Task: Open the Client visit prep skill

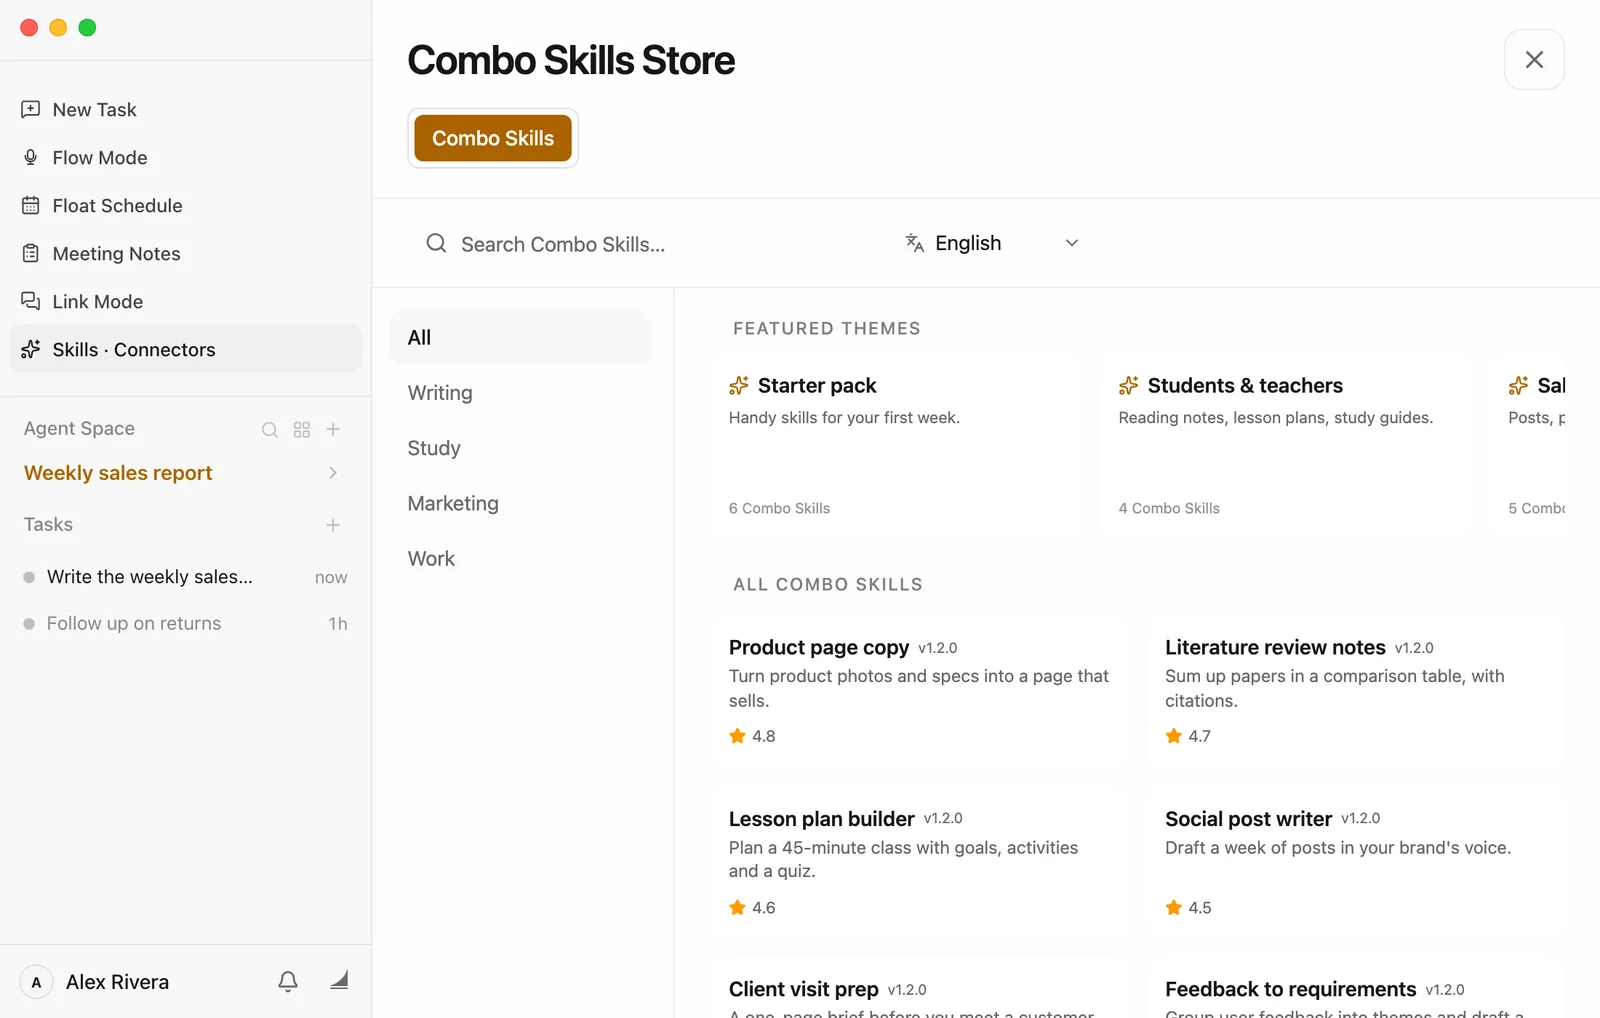Action: click(x=920, y=989)
